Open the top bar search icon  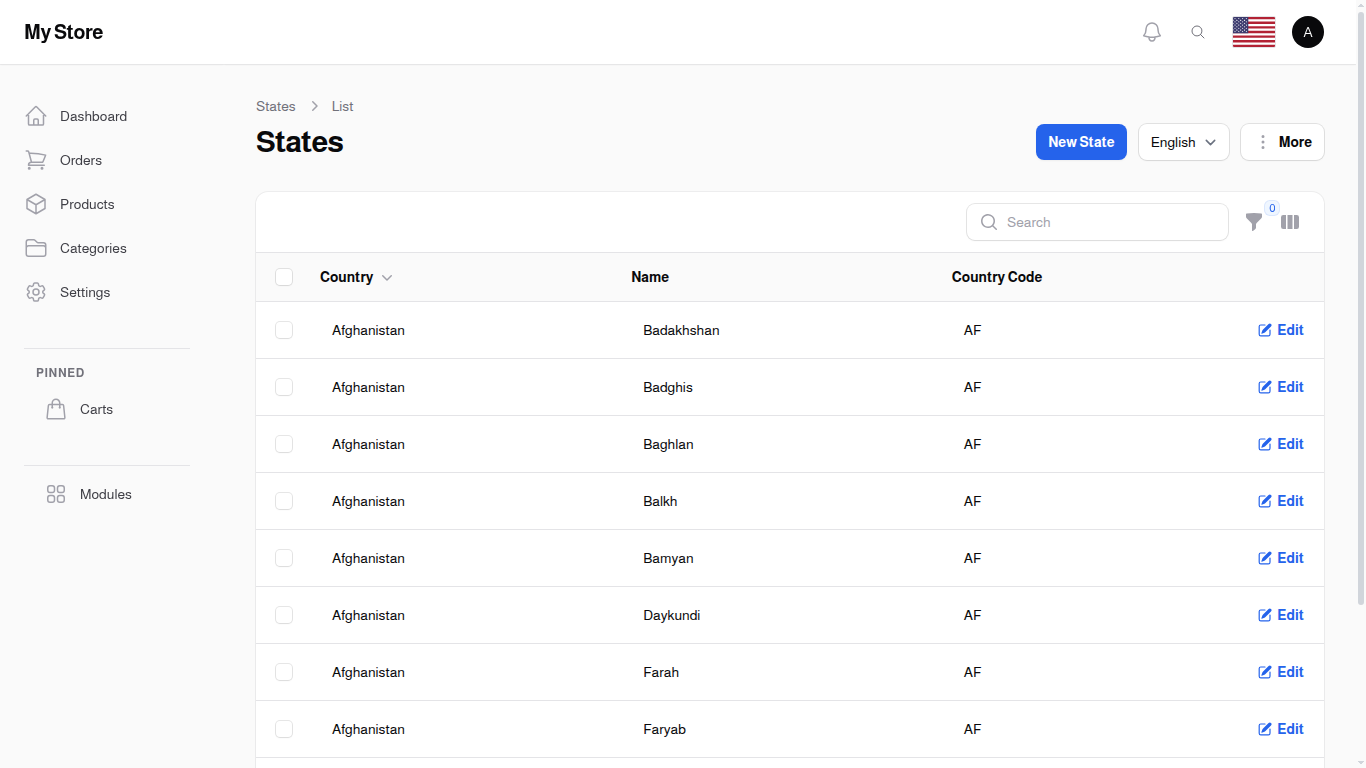[x=1198, y=31]
